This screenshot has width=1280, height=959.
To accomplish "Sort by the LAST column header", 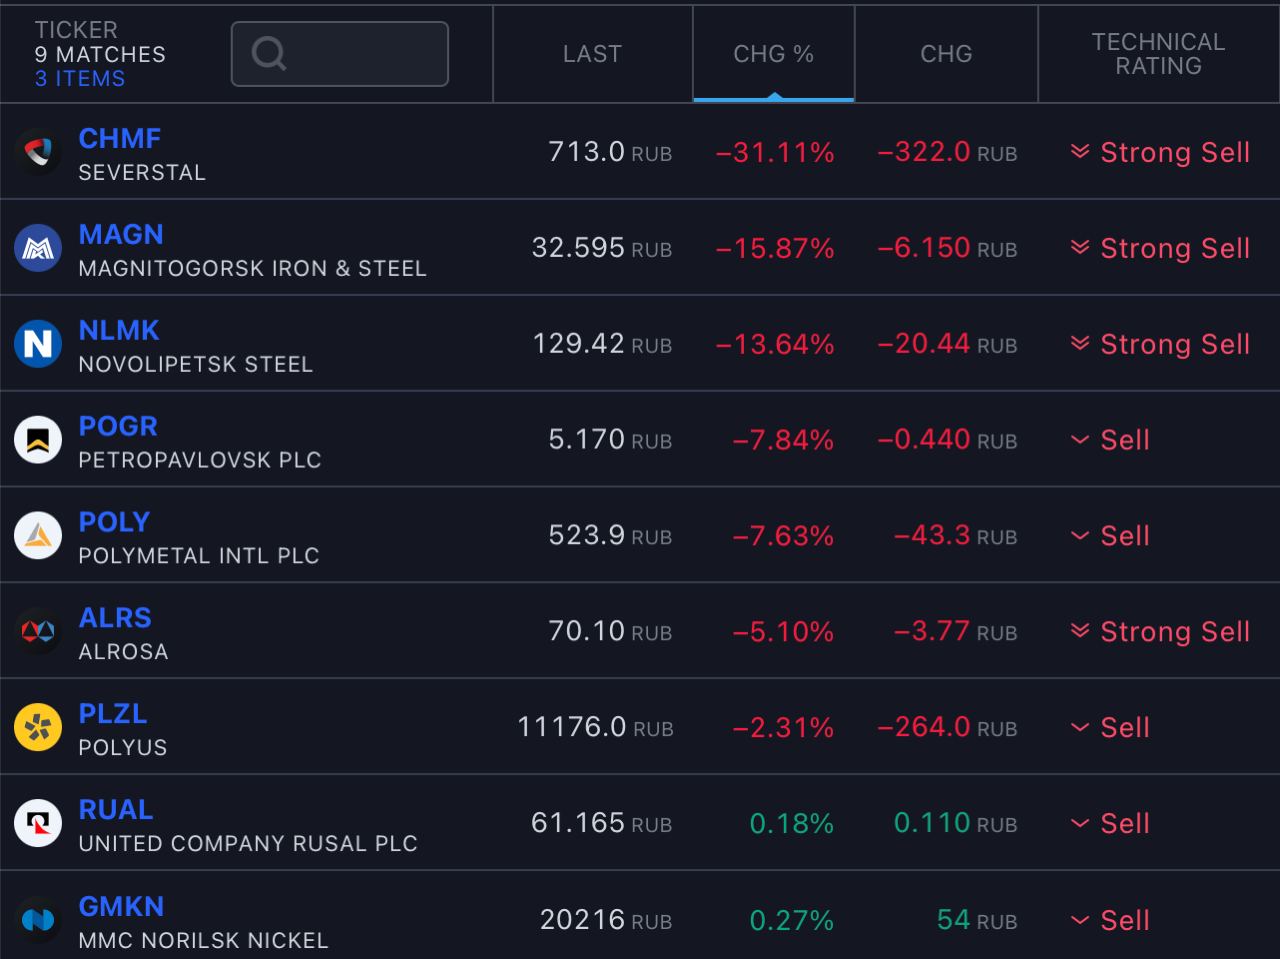I will [592, 54].
